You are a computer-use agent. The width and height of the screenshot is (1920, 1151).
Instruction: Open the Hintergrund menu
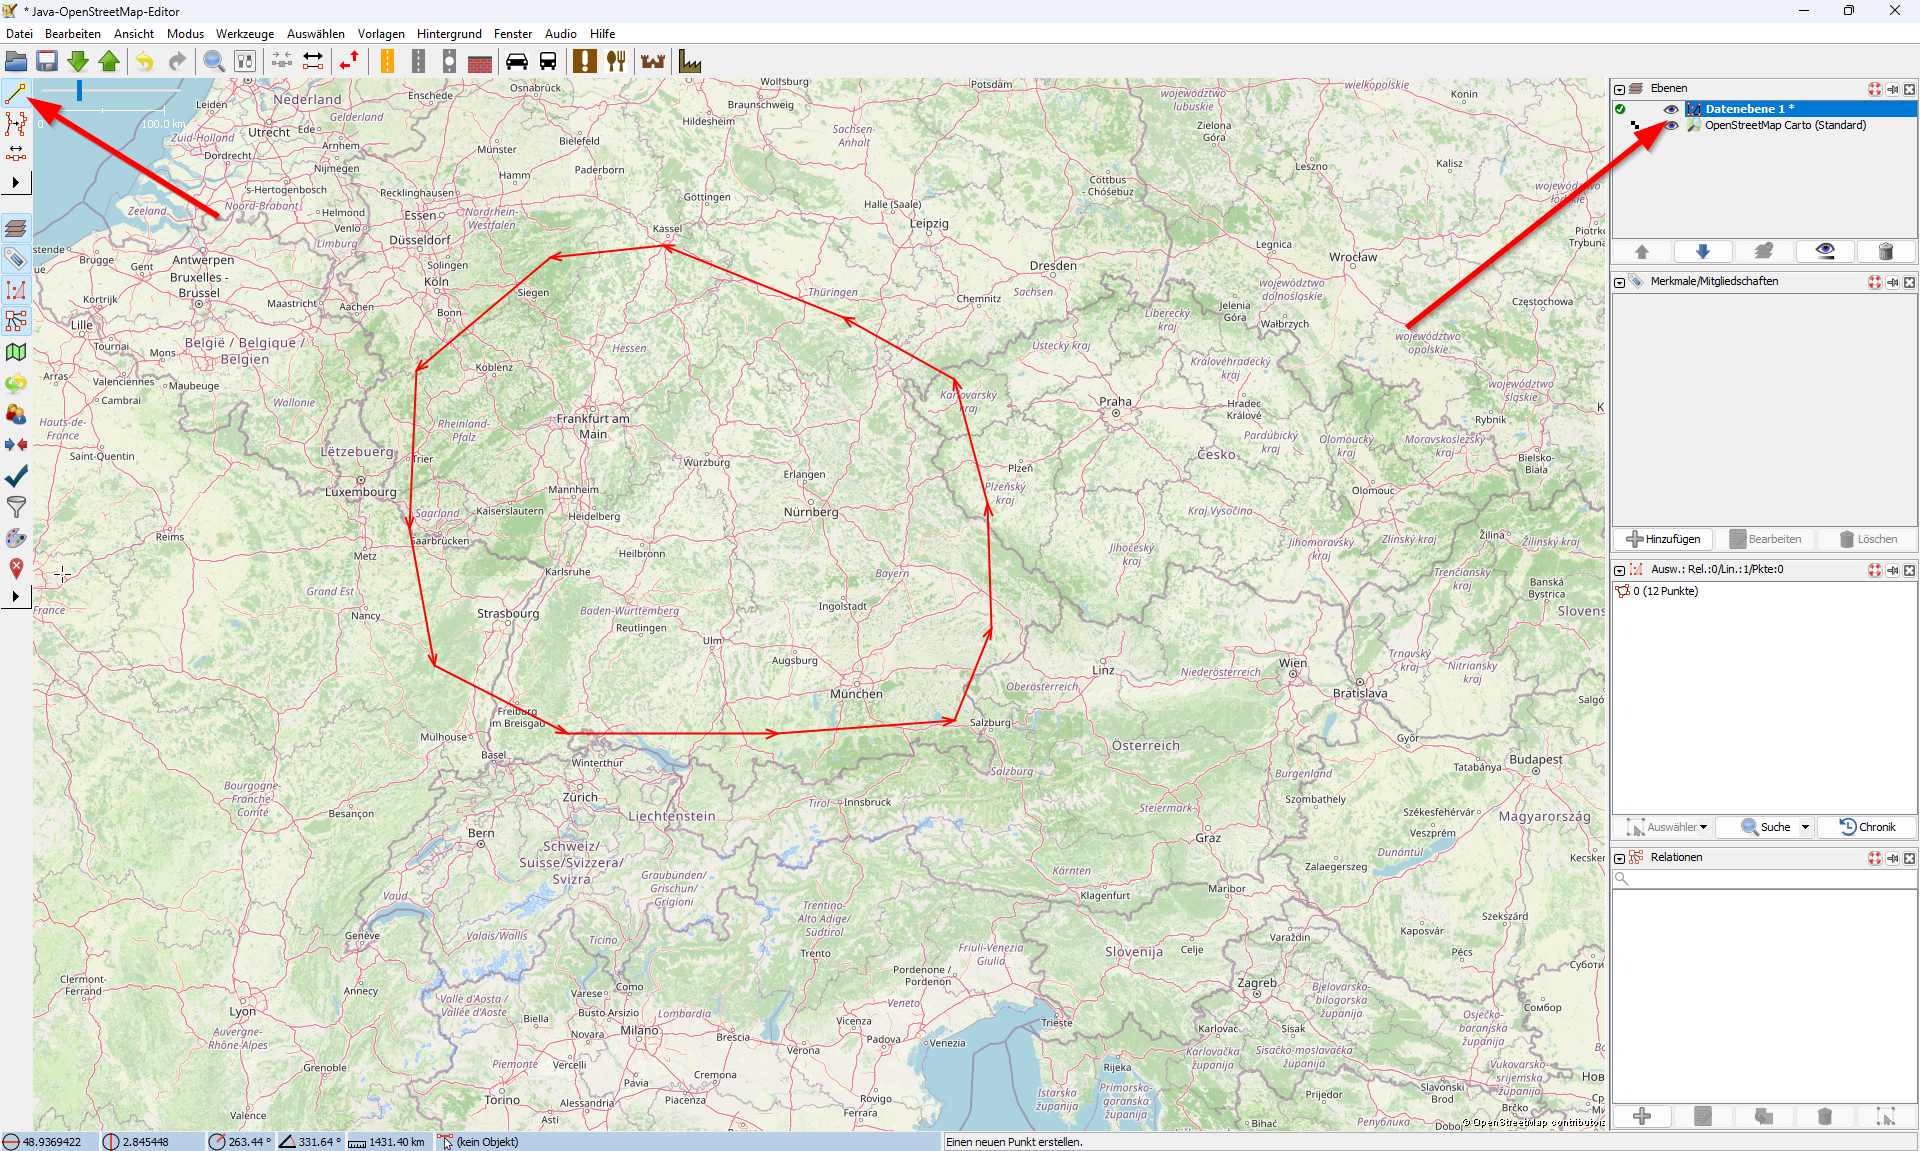click(x=449, y=34)
